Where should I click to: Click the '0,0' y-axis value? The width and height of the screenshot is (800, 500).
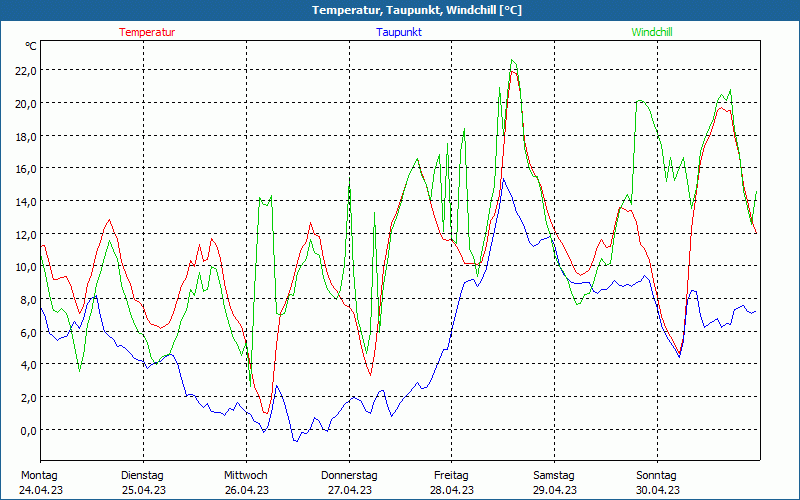click(x=28, y=431)
